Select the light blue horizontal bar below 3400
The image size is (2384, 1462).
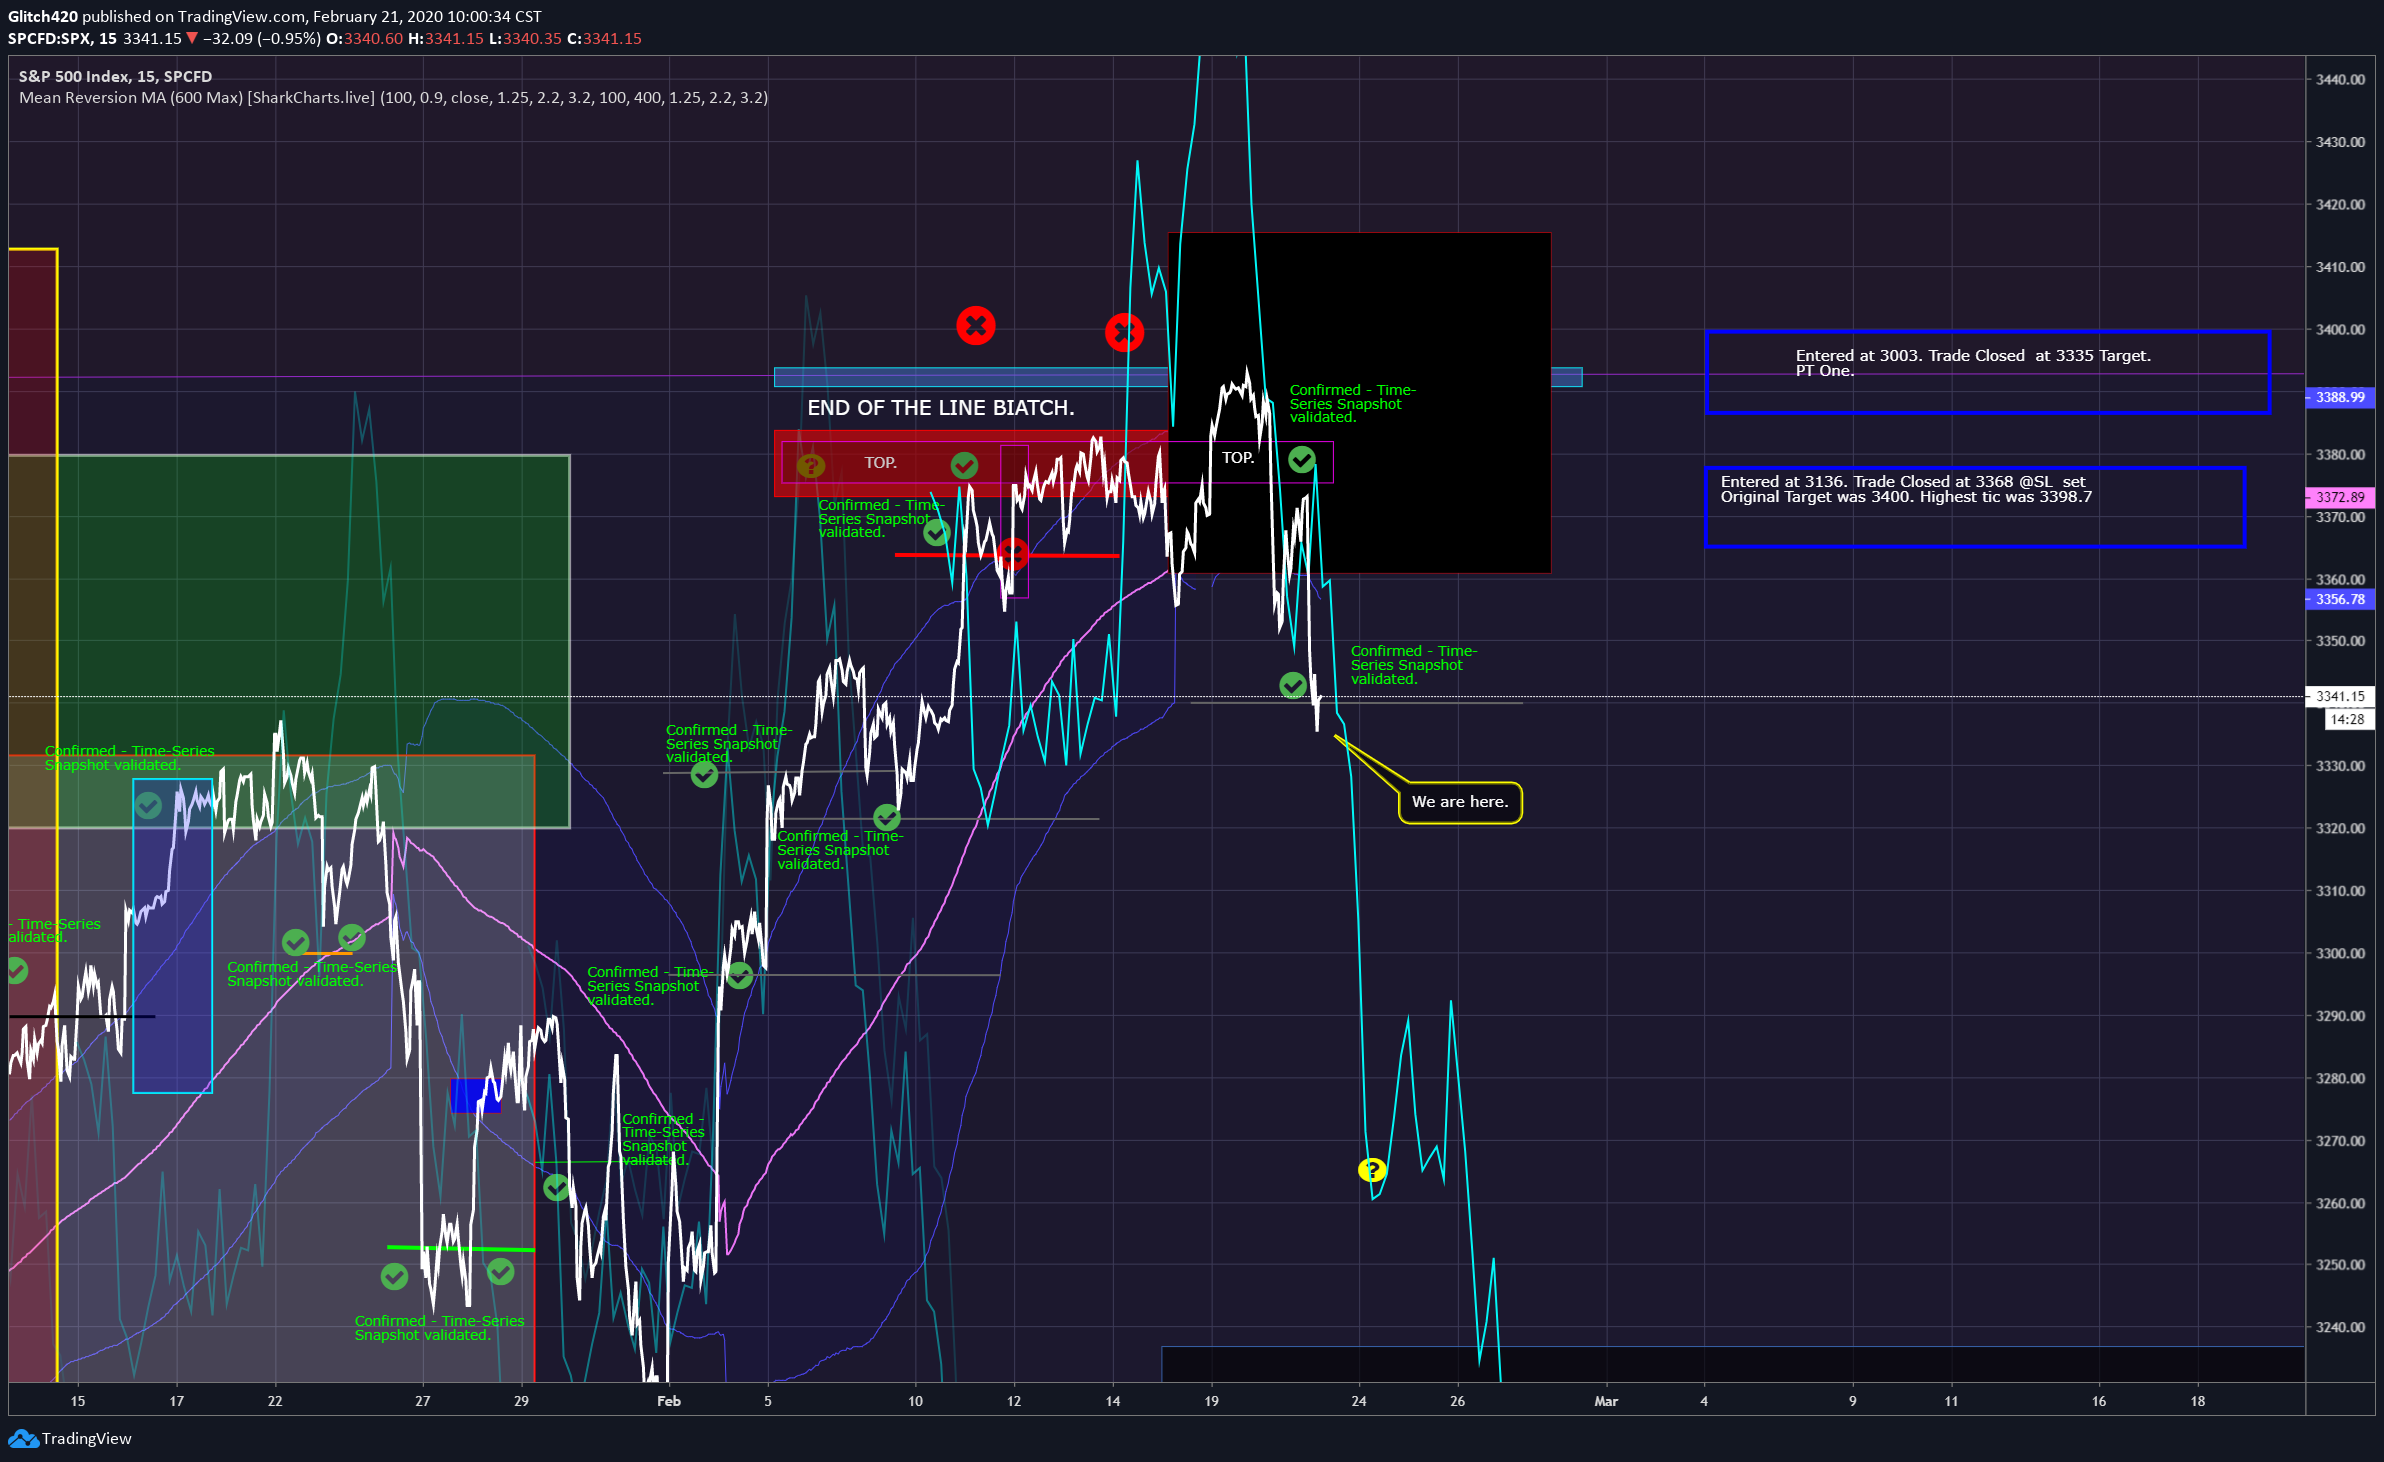click(1178, 377)
